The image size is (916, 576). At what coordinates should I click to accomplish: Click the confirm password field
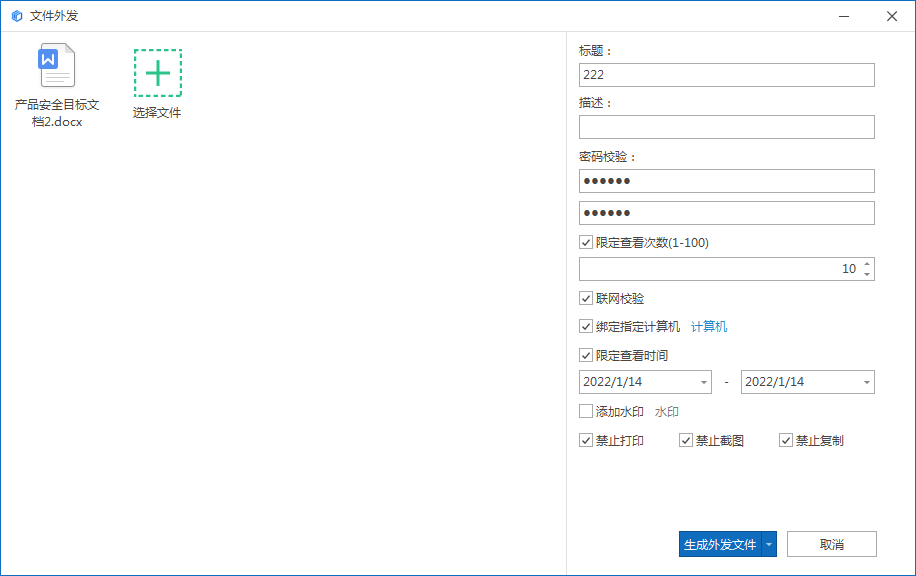coord(727,213)
